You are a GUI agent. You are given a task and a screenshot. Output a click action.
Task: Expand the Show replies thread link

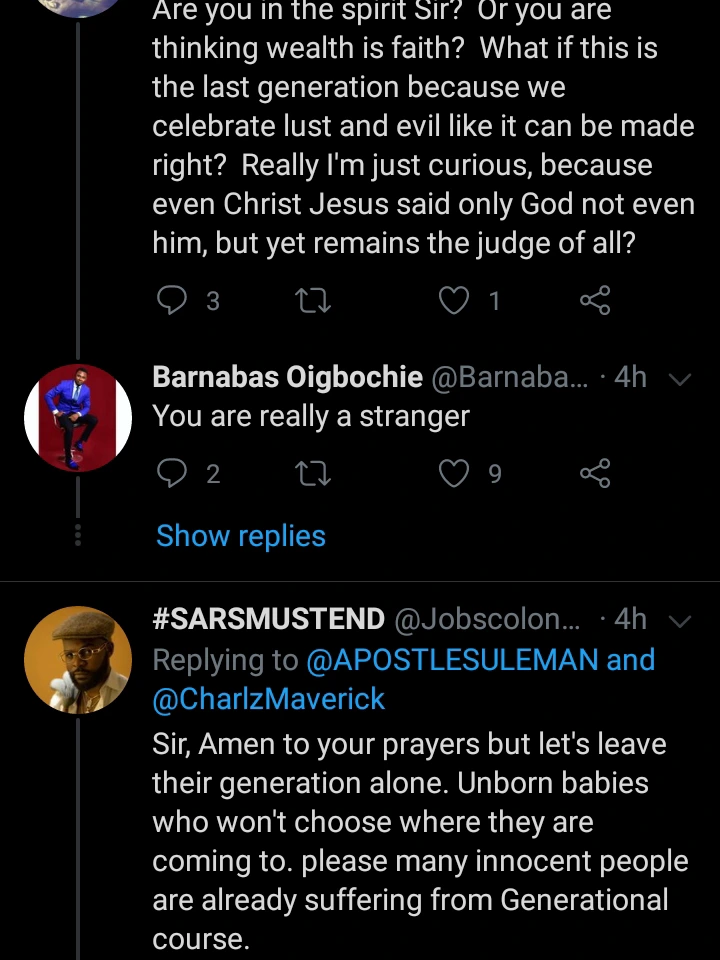241,536
